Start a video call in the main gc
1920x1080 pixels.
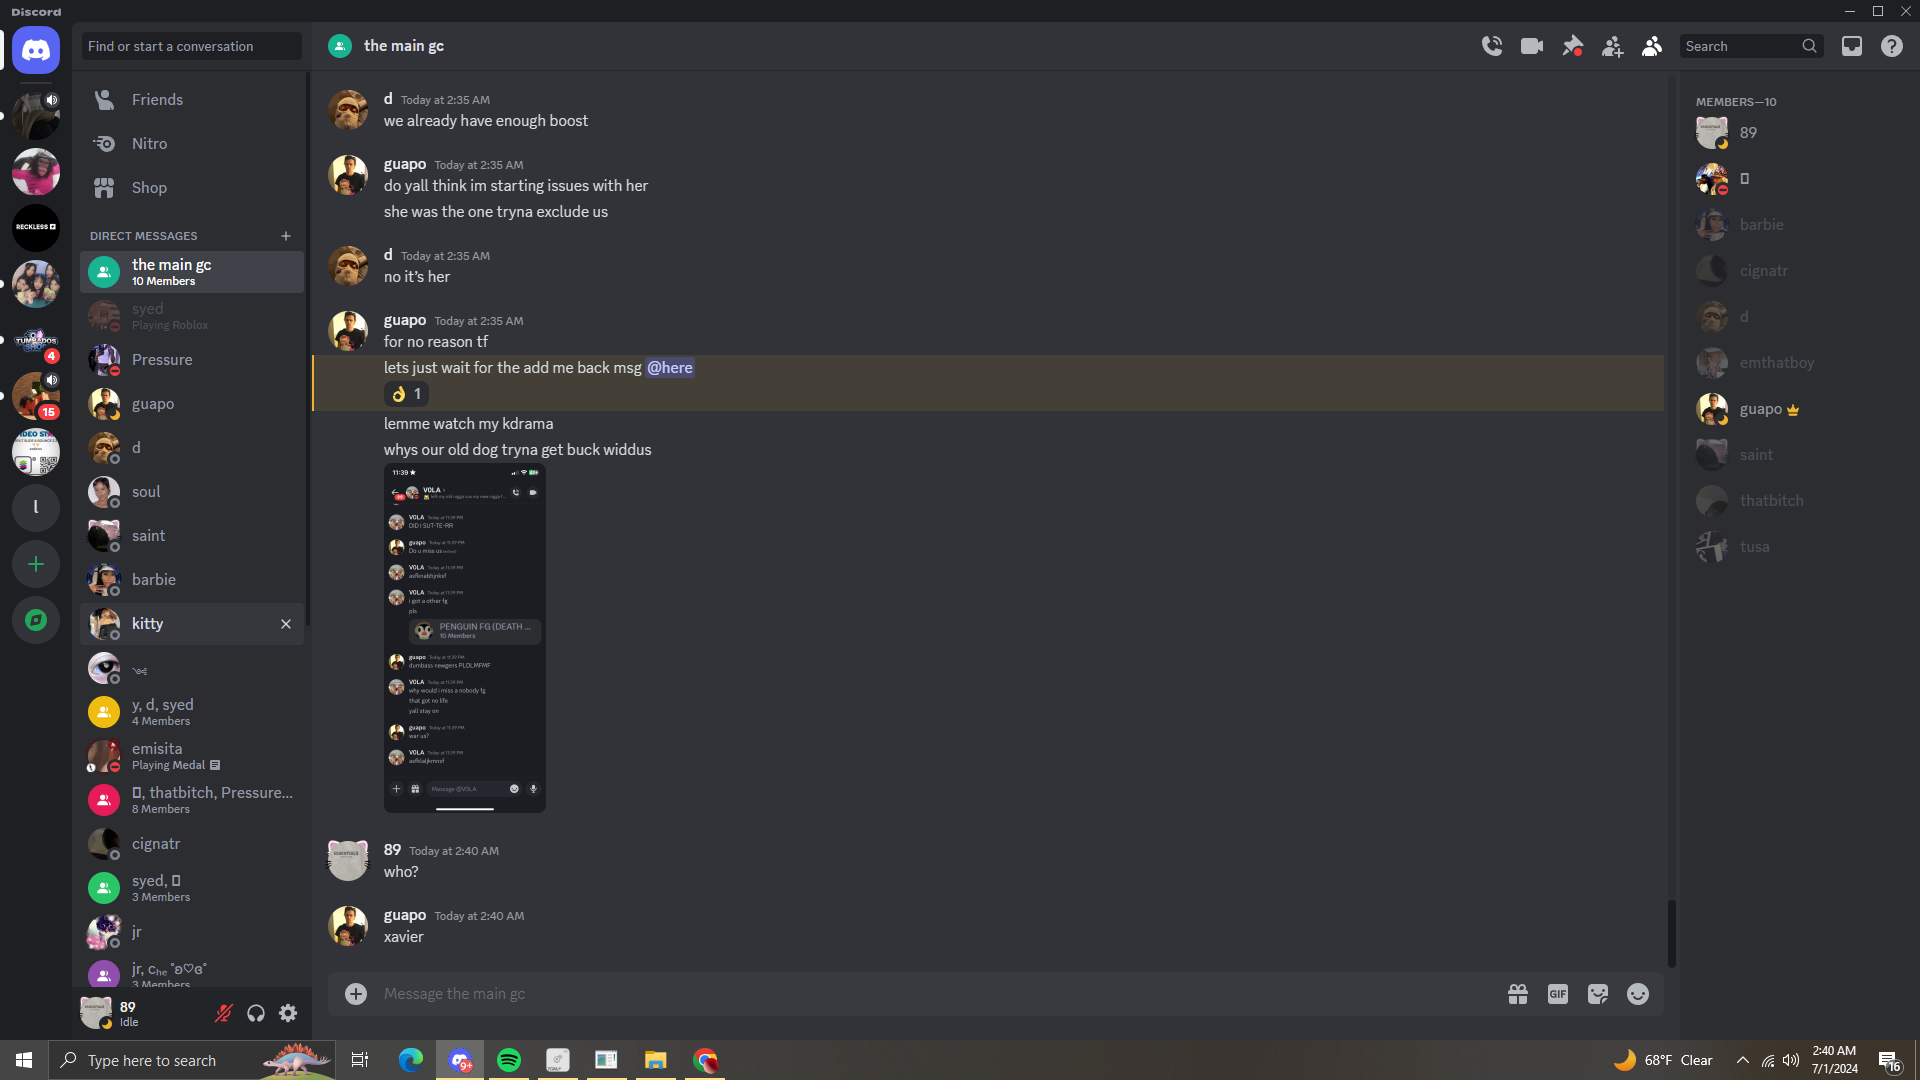pyautogui.click(x=1532, y=46)
